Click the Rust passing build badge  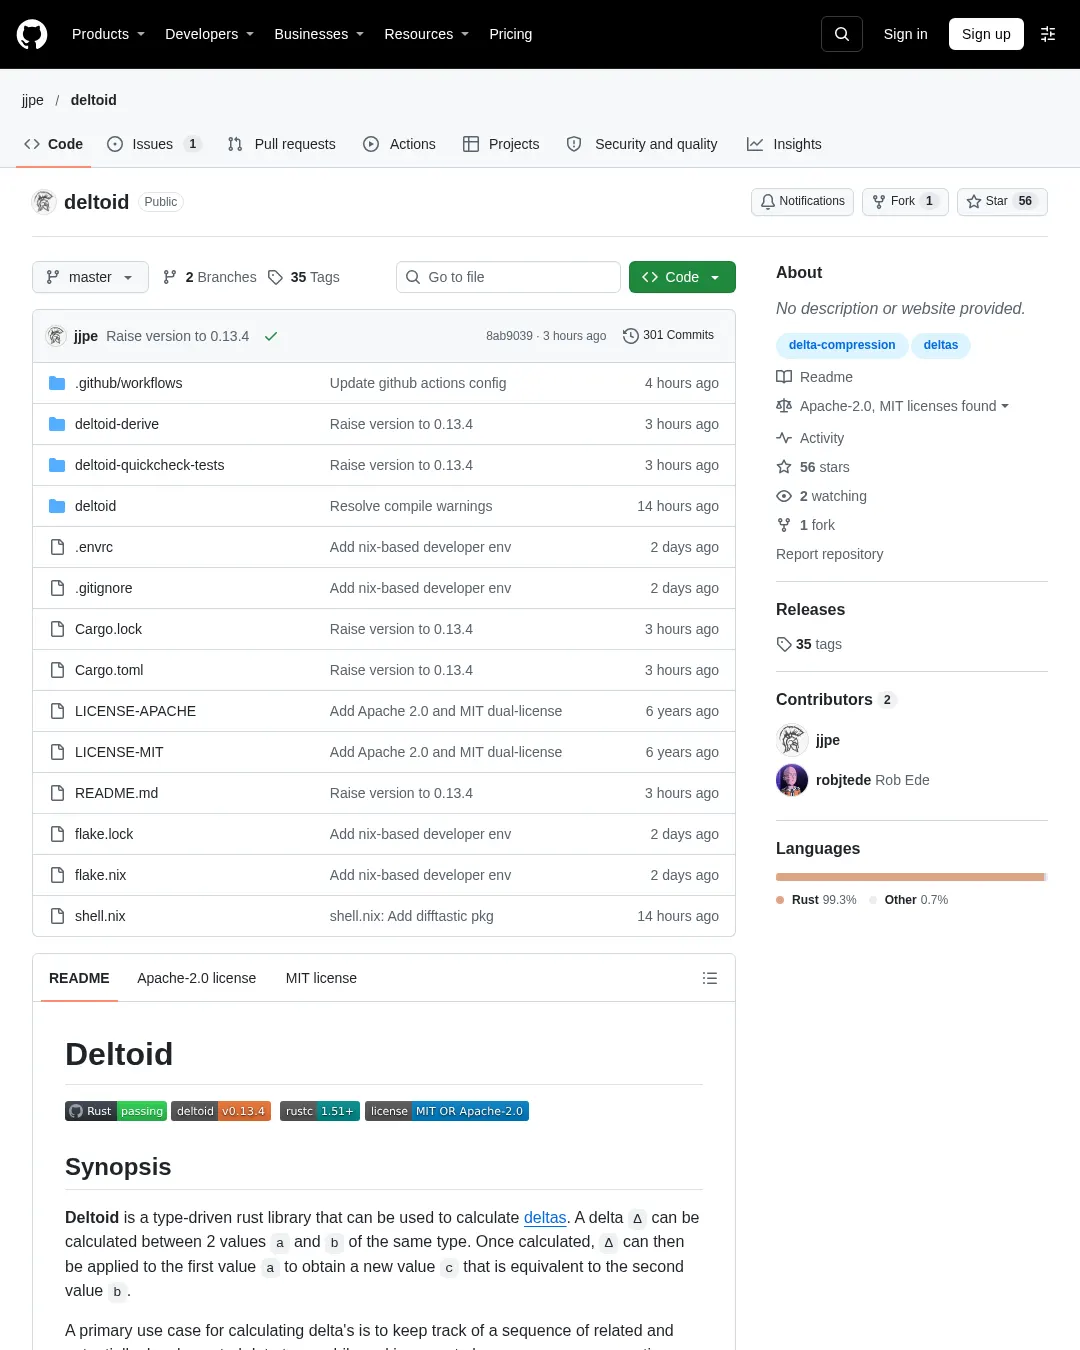(x=116, y=1111)
